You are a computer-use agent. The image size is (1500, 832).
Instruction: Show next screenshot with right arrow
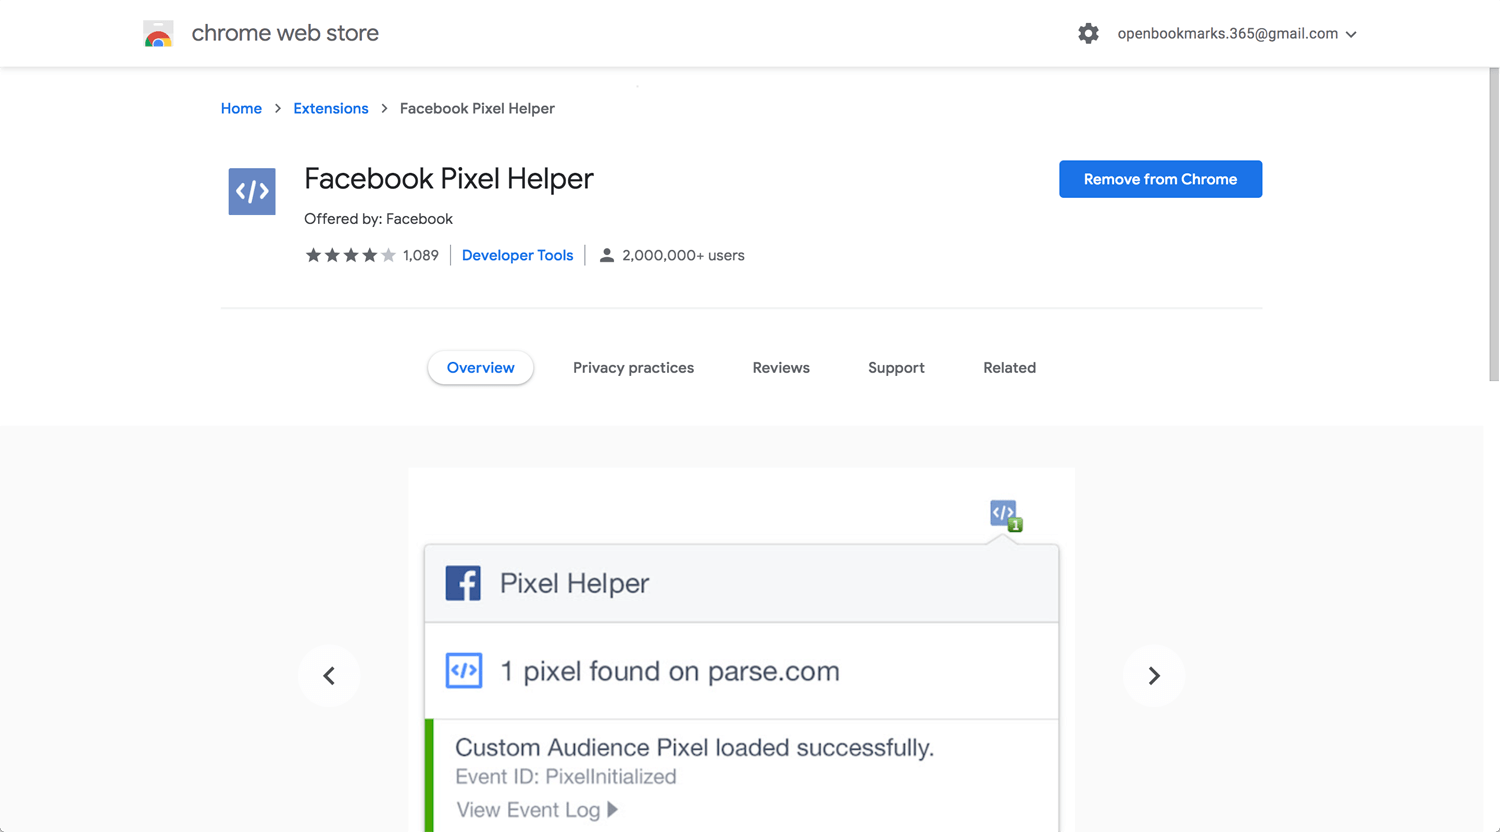coord(1153,676)
